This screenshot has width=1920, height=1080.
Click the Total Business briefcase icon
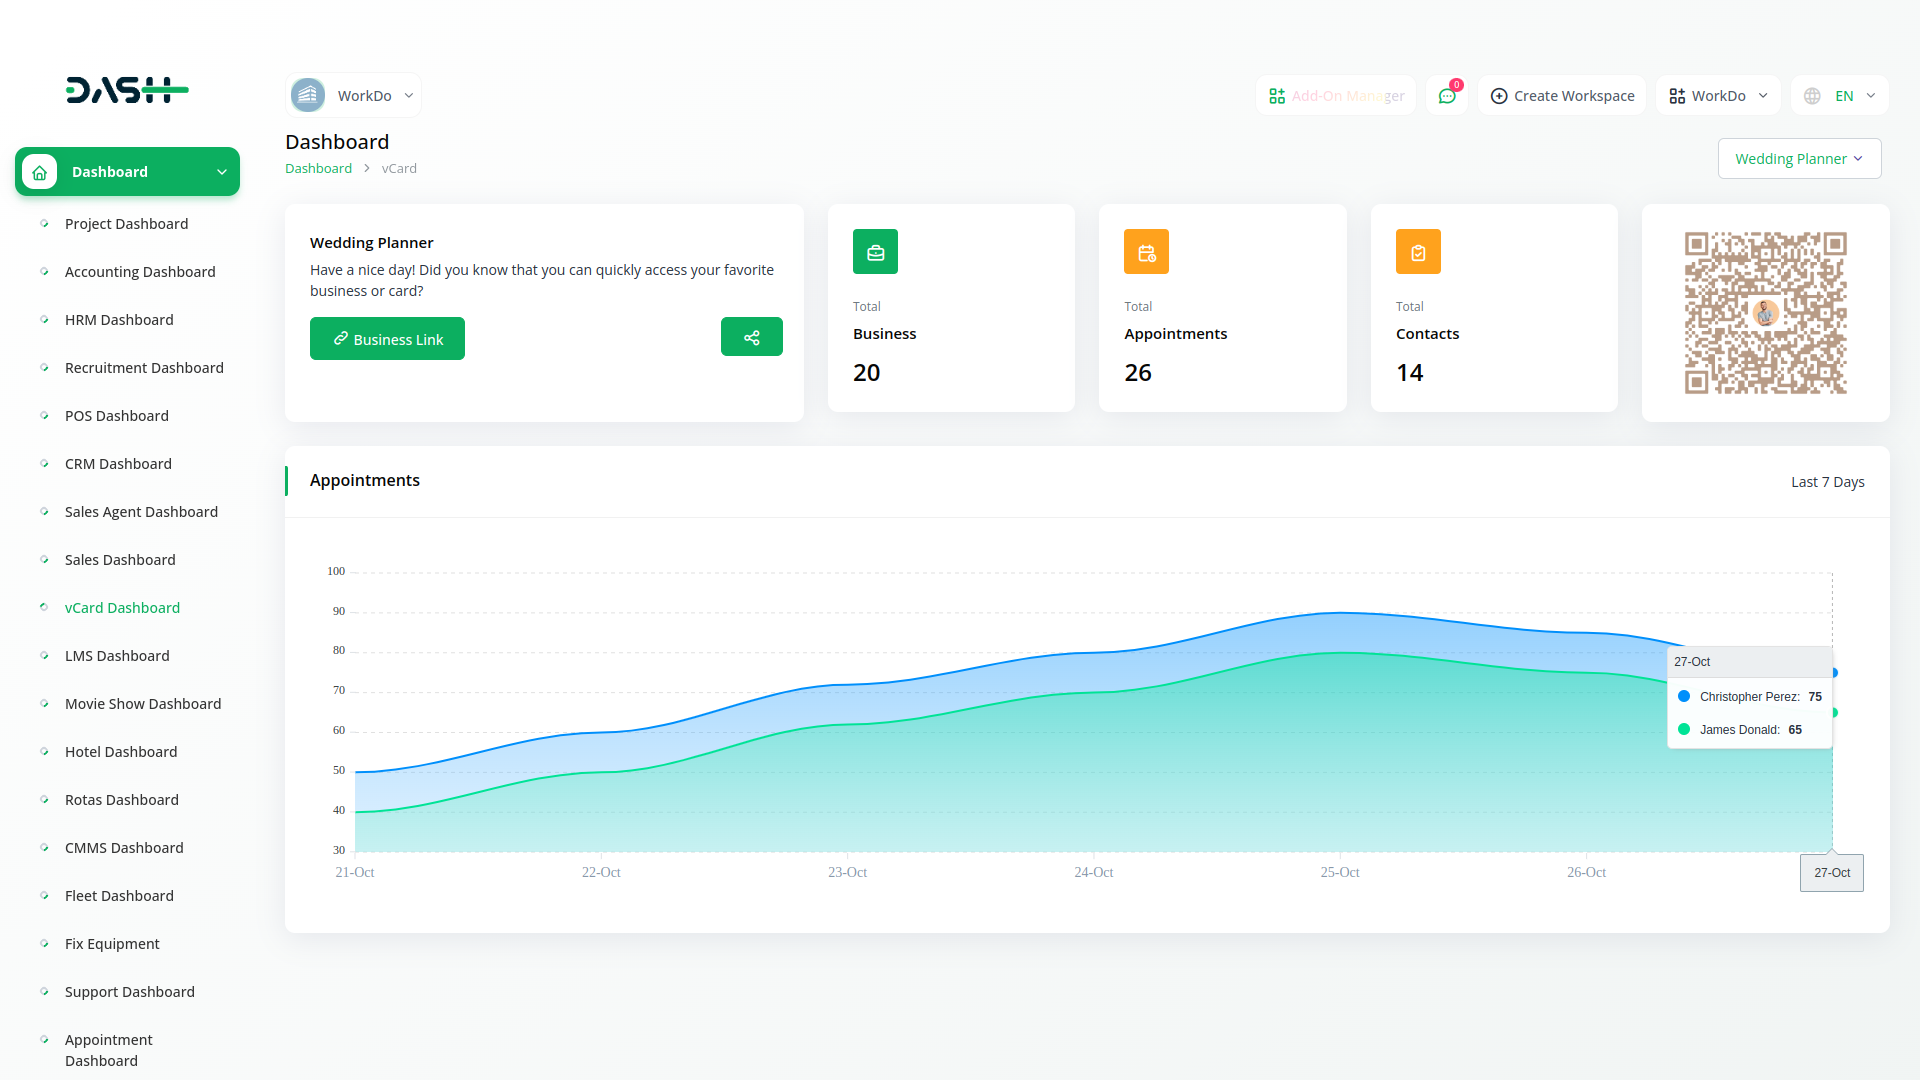coord(875,252)
